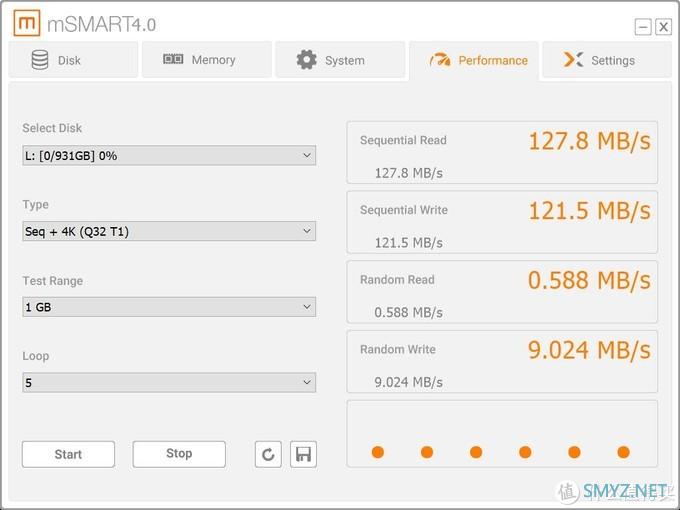Open the Type dropdown Seq + 4K

[x=169, y=231]
